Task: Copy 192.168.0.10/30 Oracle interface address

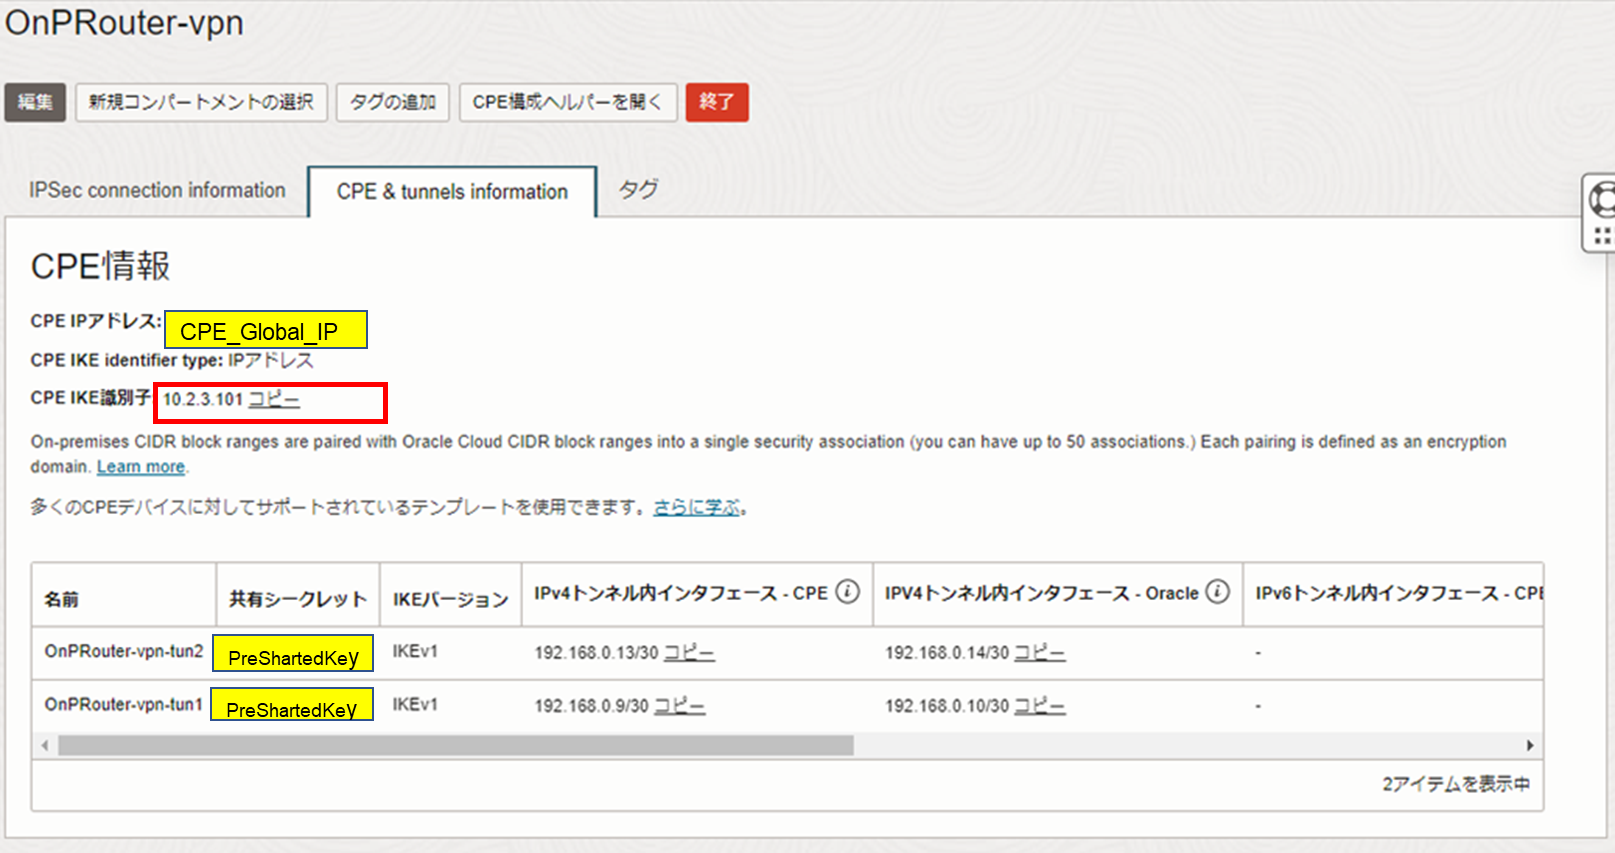Action: pos(1040,706)
